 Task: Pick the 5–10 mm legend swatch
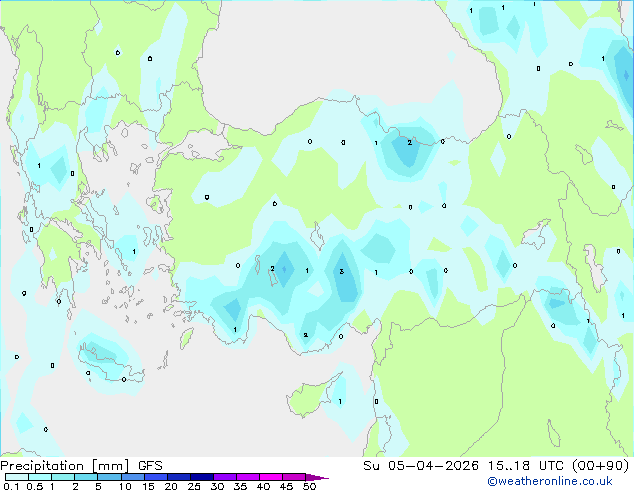pyautogui.click(x=109, y=477)
